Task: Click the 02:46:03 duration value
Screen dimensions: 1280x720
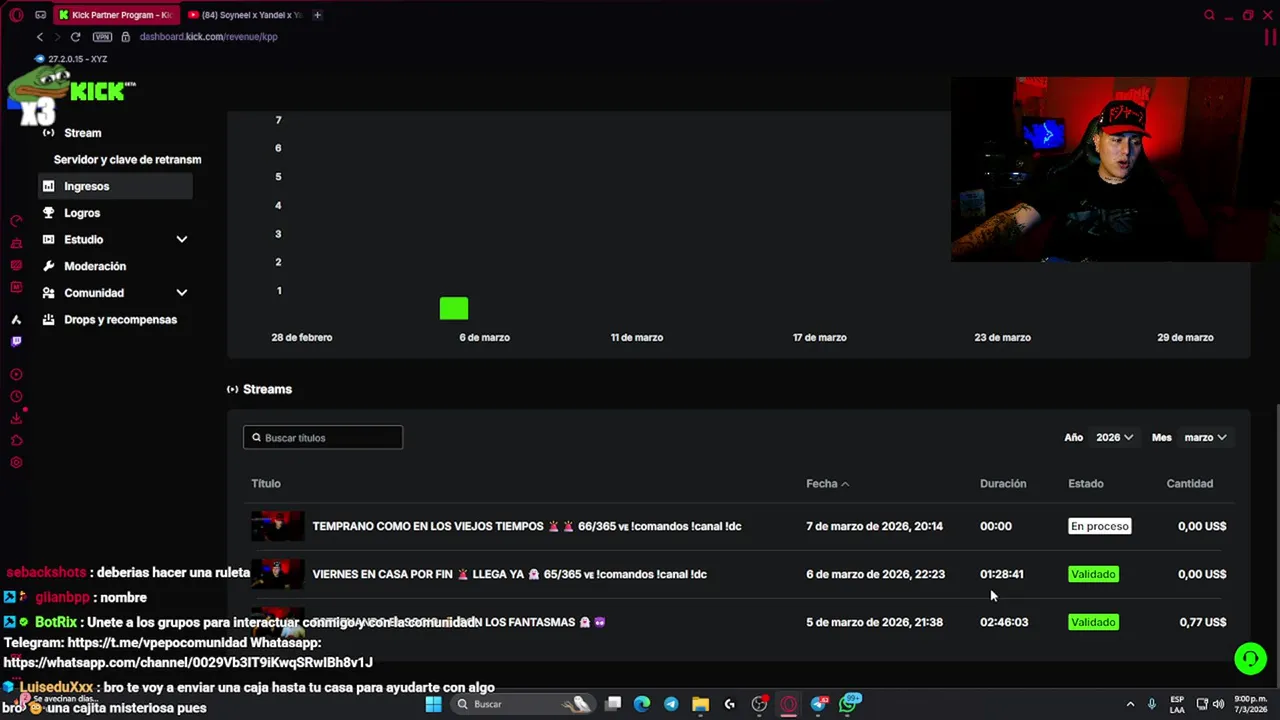Action: [x=1004, y=622]
